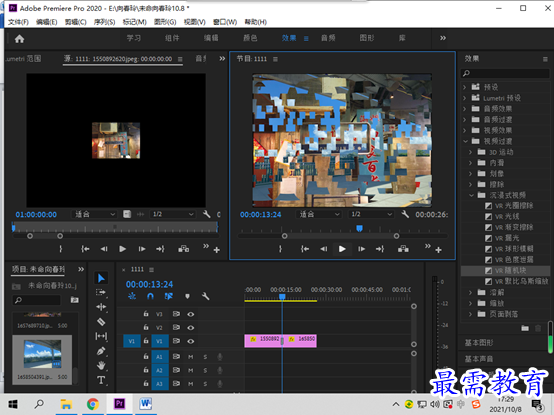Click the Home icon in workspace bar
This screenshot has height=415, width=554.
click(19, 38)
